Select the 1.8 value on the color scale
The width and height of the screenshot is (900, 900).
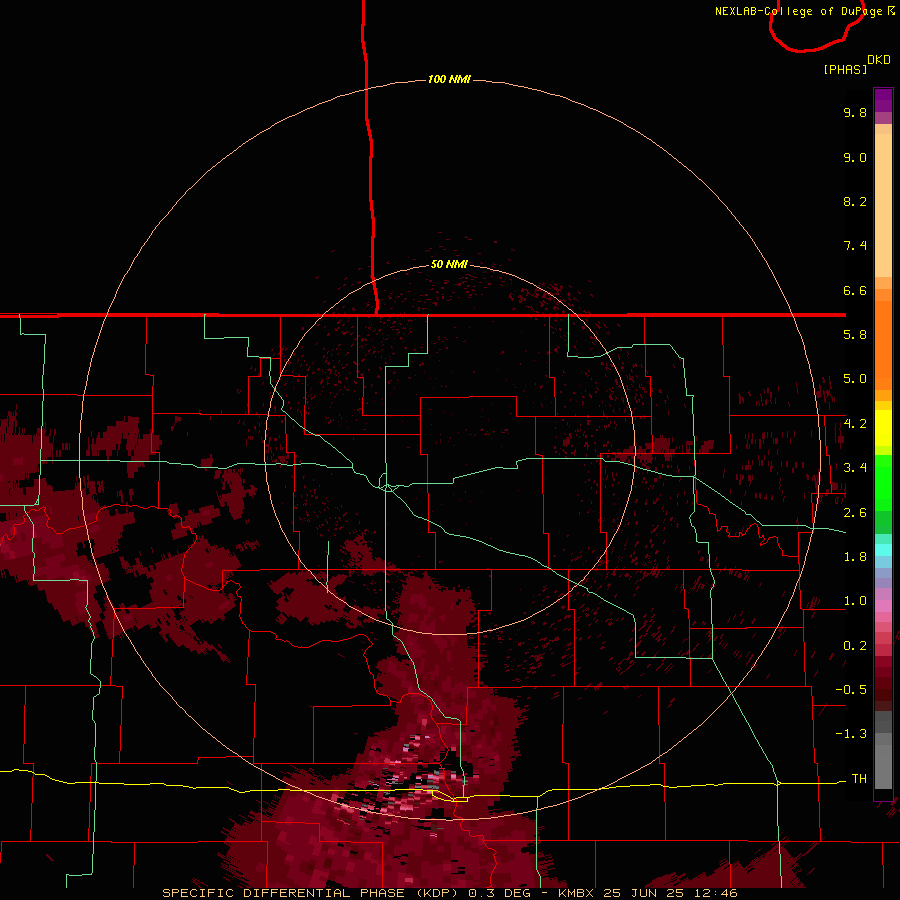coord(855,557)
